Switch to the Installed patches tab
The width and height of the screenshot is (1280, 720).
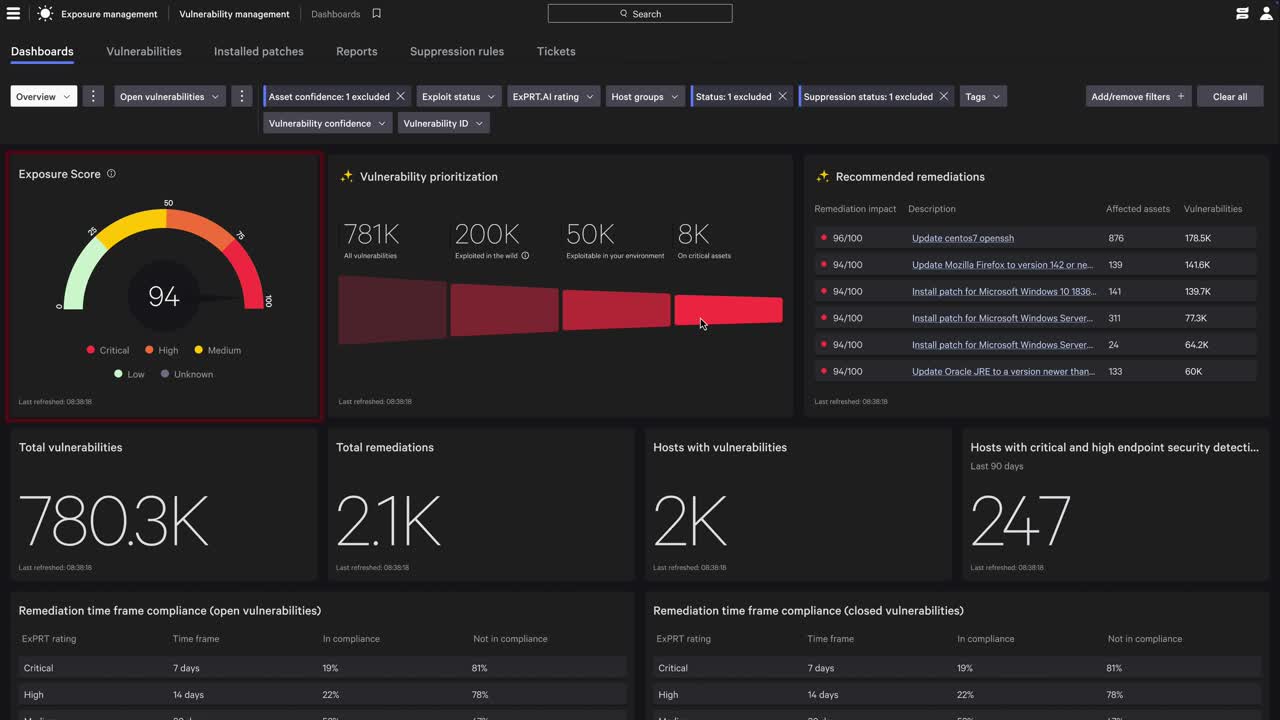click(x=258, y=51)
